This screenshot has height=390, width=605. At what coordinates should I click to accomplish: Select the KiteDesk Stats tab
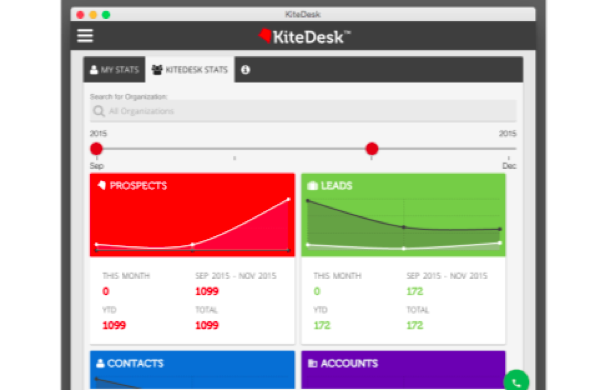tap(190, 70)
